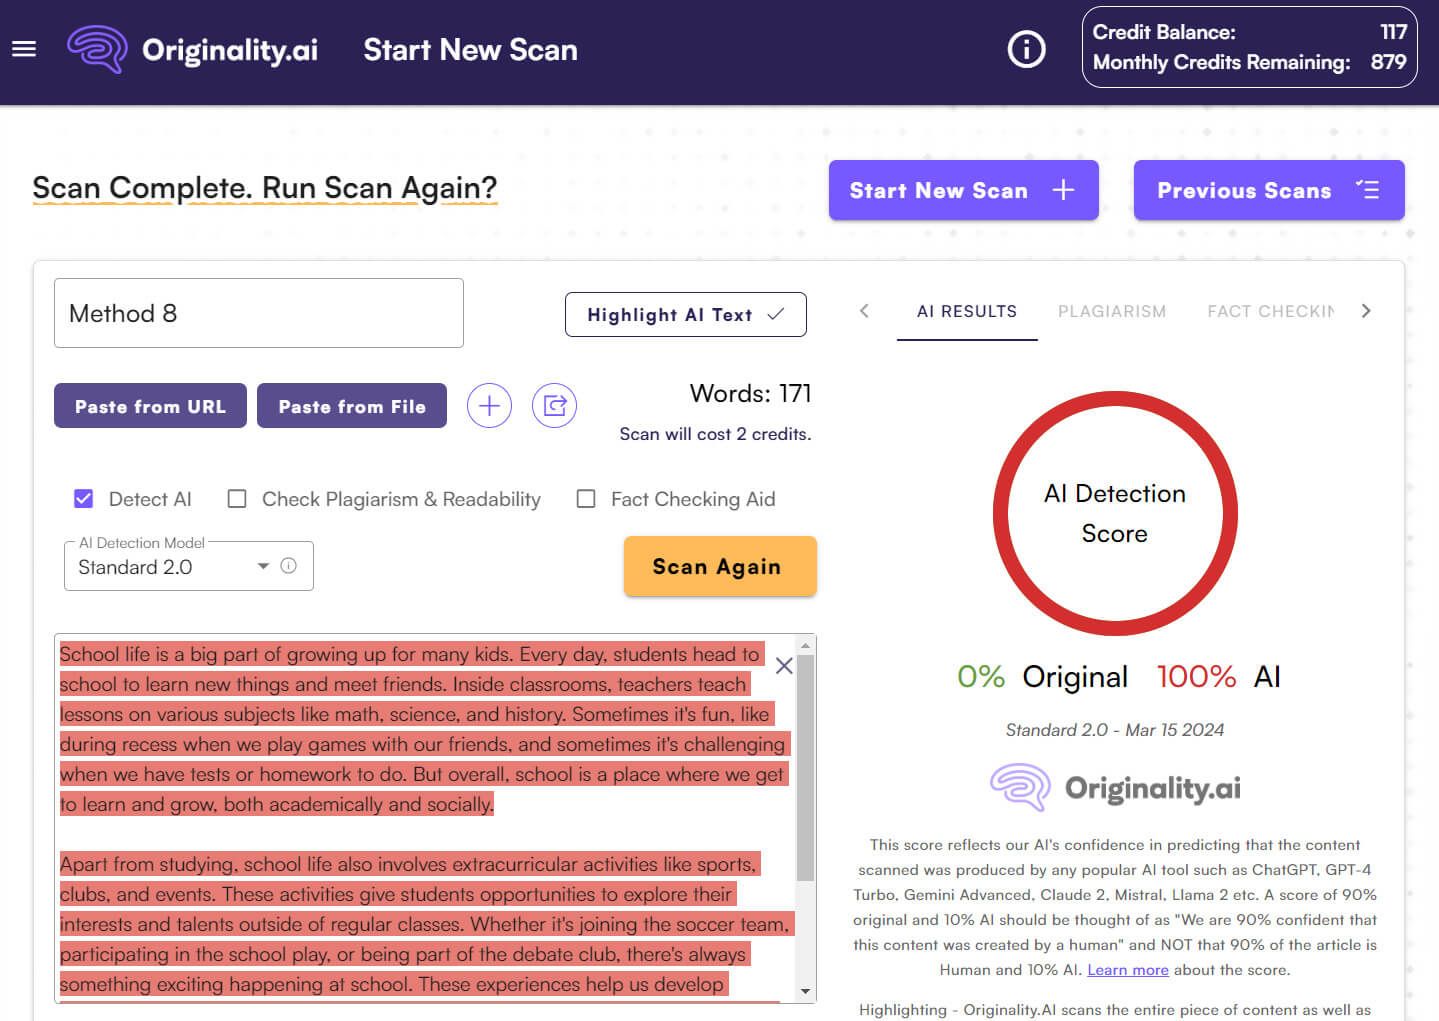Enable Check Plagiarism & Readability checkbox
Viewport: 1439px width, 1021px height.
click(237, 499)
